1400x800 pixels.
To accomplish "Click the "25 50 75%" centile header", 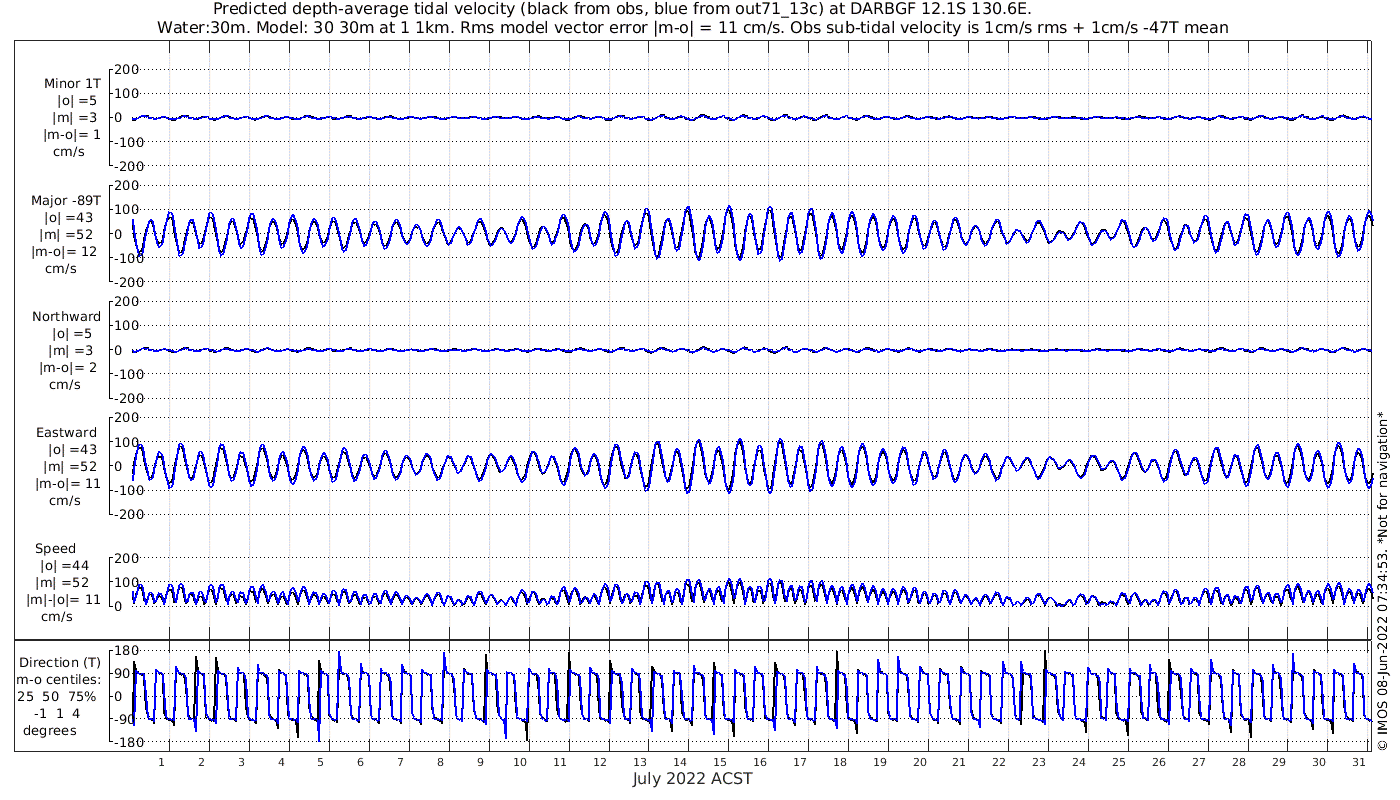I will (x=58, y=696).
